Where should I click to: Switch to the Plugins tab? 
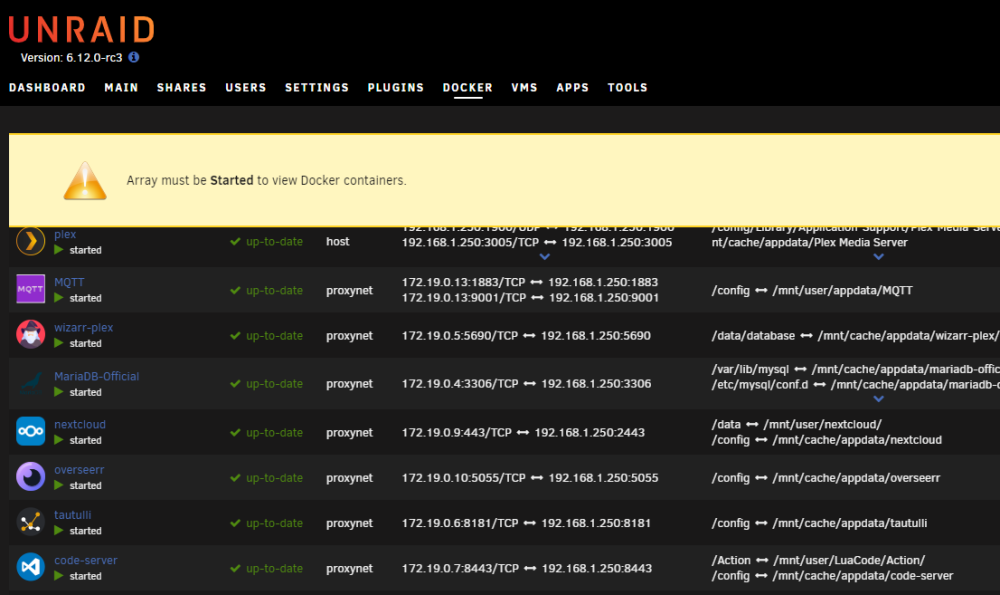tap(395, 87)
